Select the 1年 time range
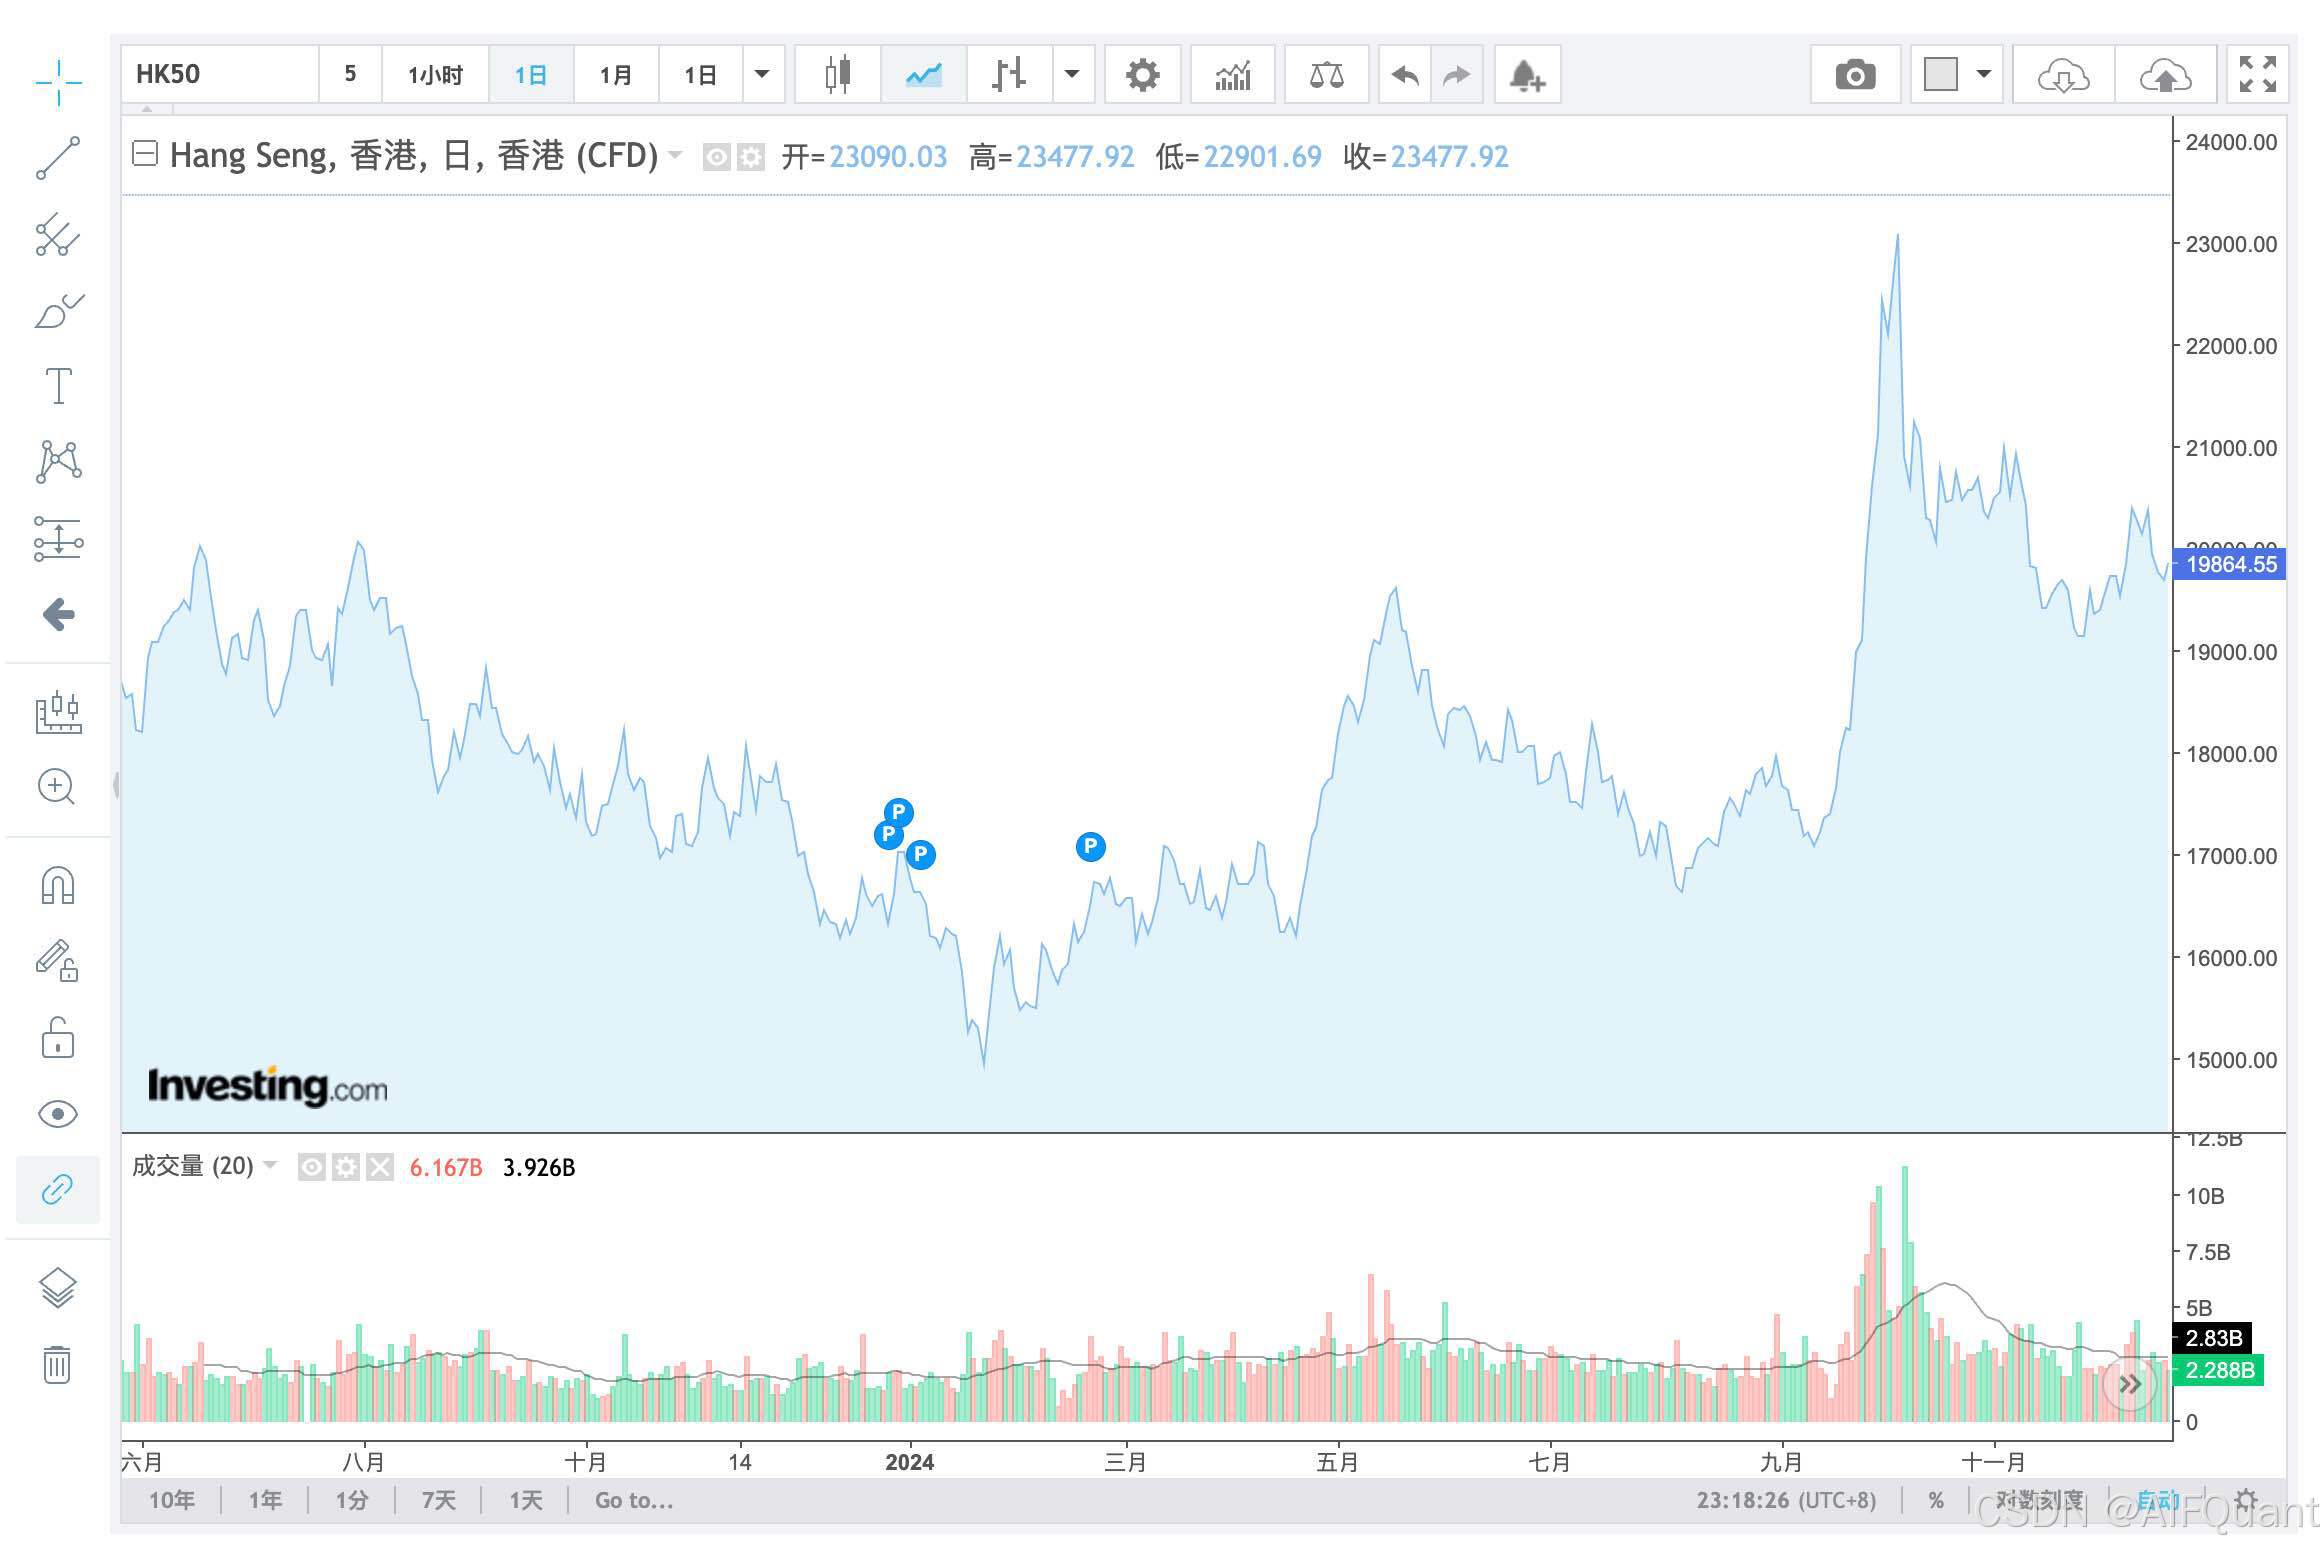The width and height of the screenshot is (2324, 1550). 265,1500
